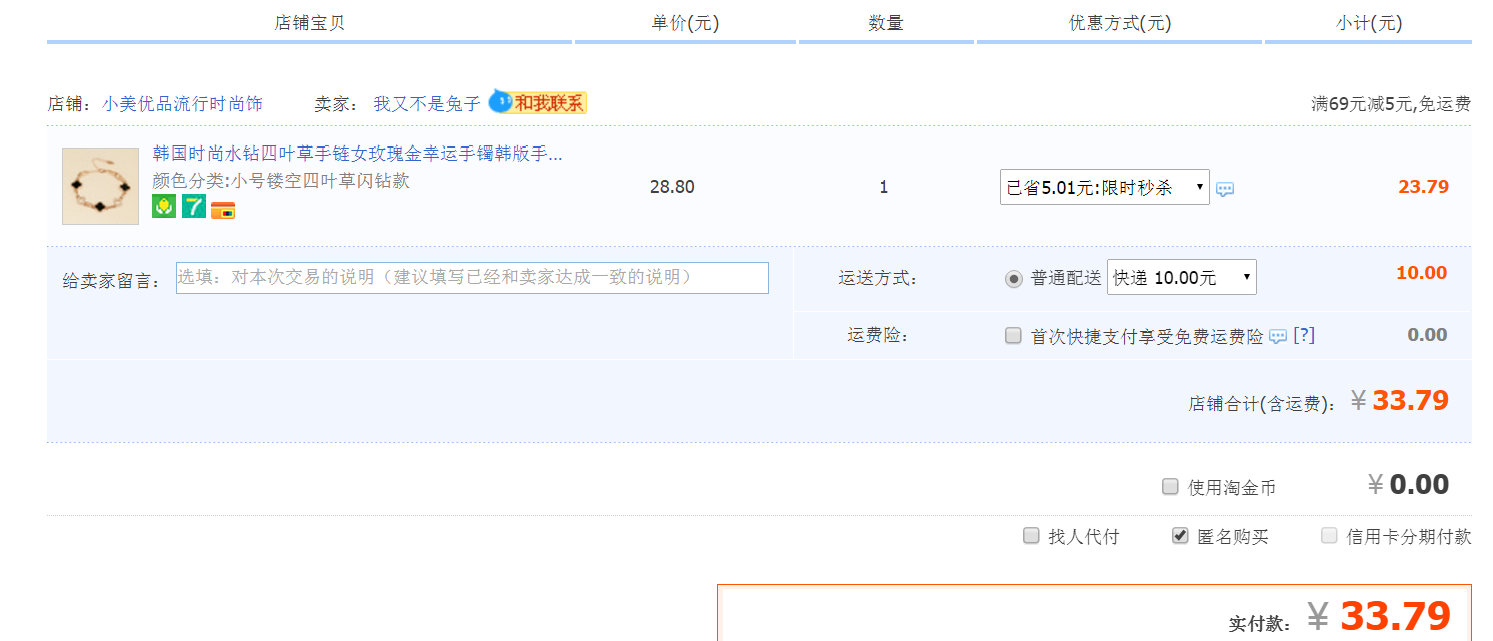
Task: Enable the 首次快捷支付享受免费运费险 checkbox
Action: click(x=1013, y=336)
